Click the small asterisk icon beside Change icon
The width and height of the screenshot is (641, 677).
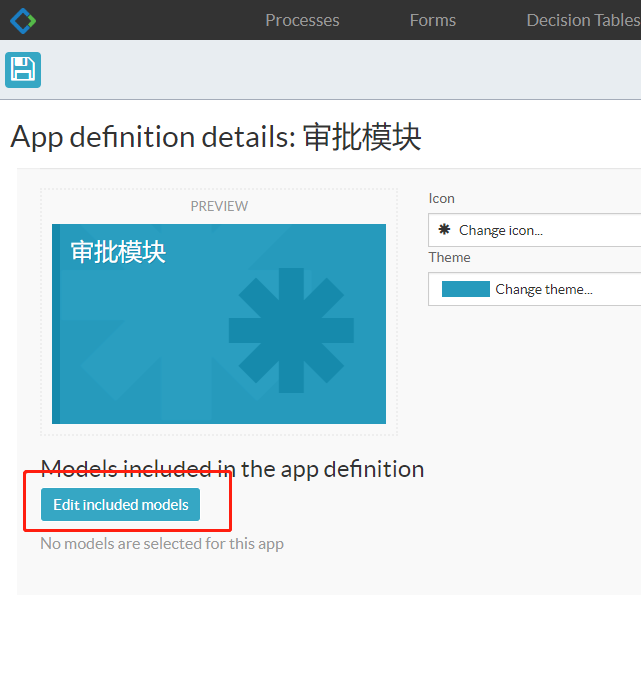pyautogui.click(x=444, y=230)
